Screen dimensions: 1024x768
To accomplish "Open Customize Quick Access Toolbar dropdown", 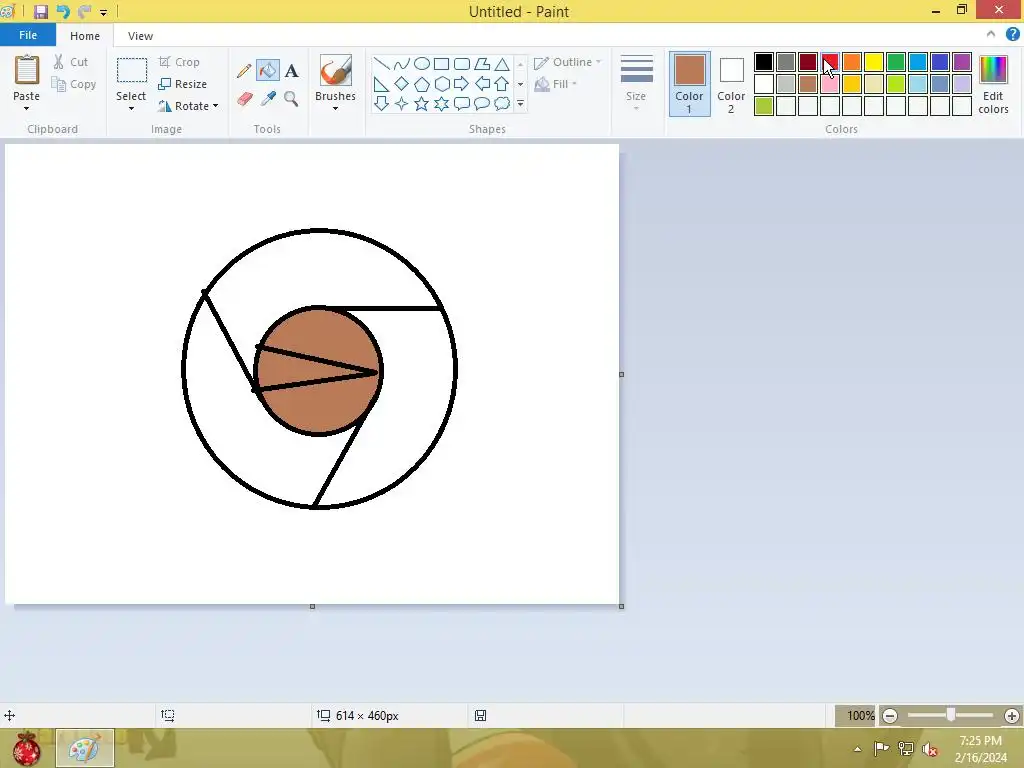I will point(103,12).
